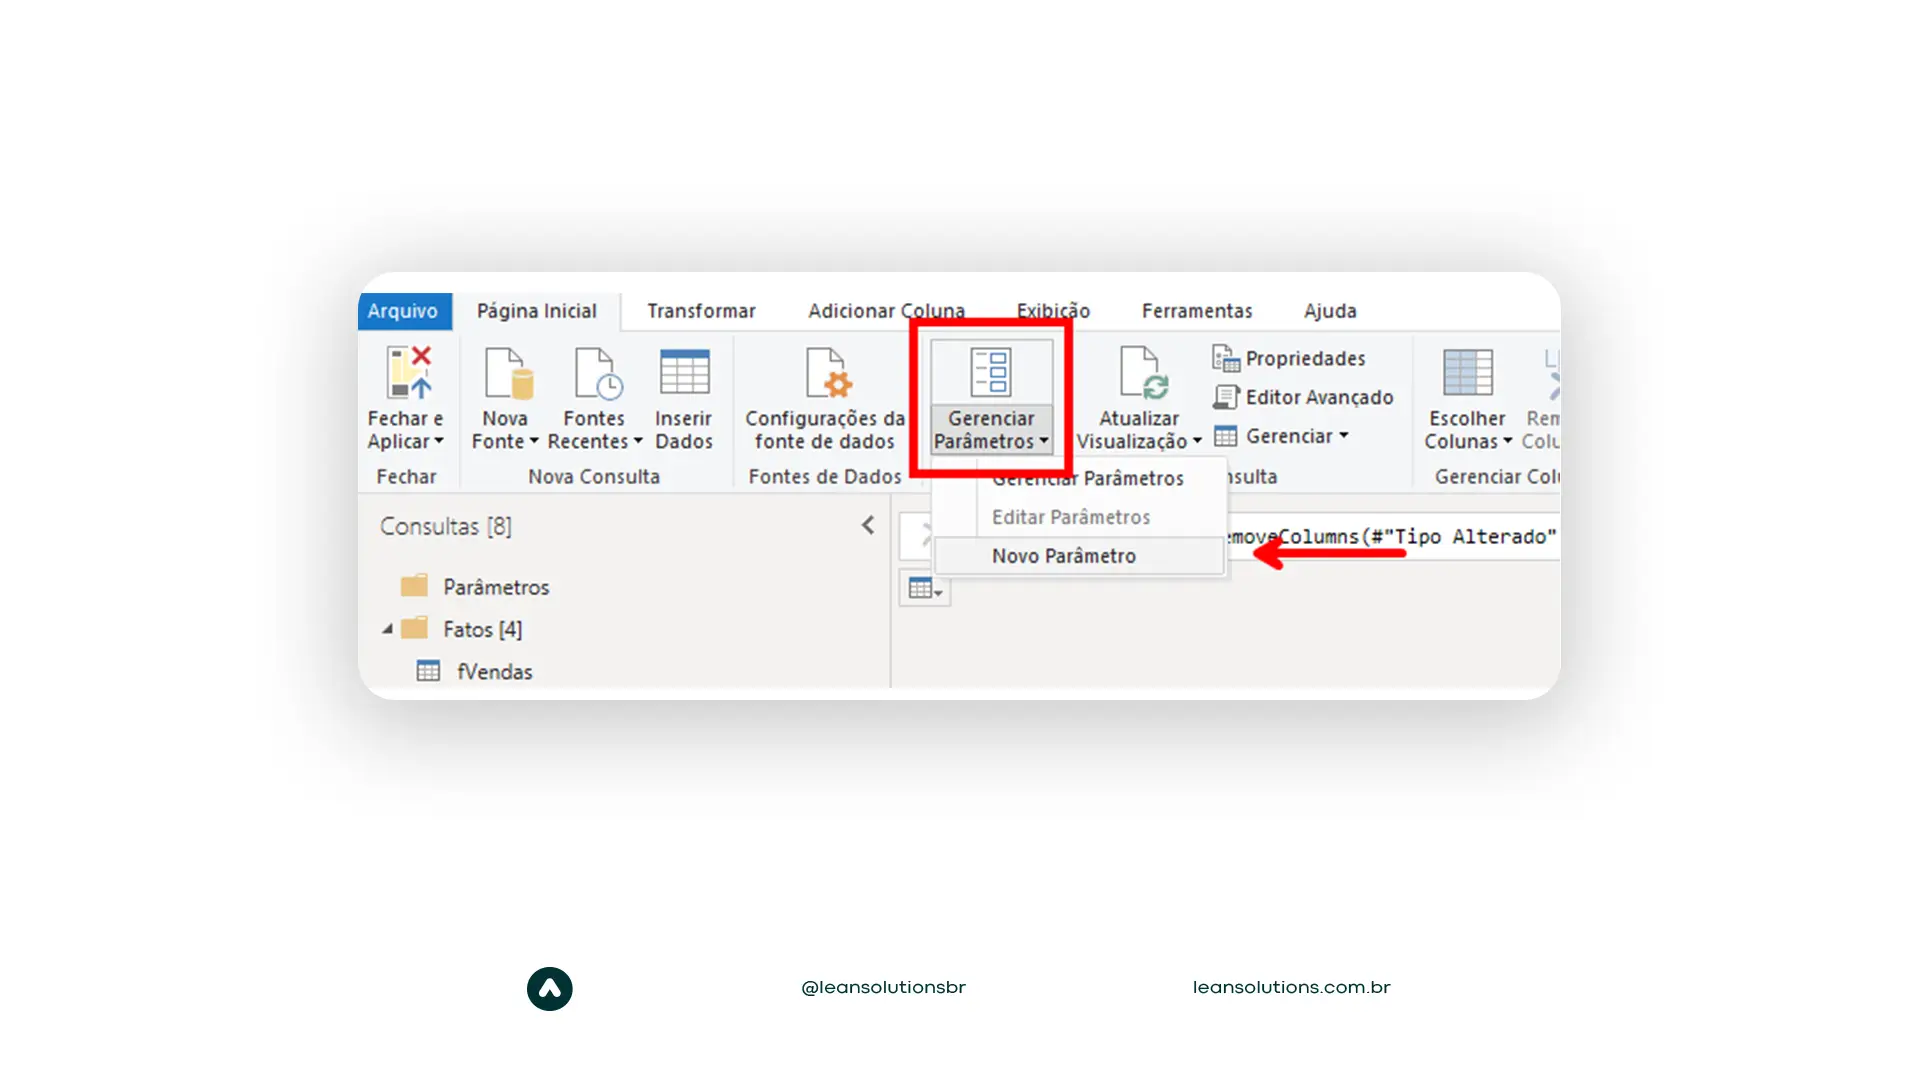Collapse the Fatos [4] folder triangle
Viewport: 1920px width, 1080px height.
click(387, 629)
